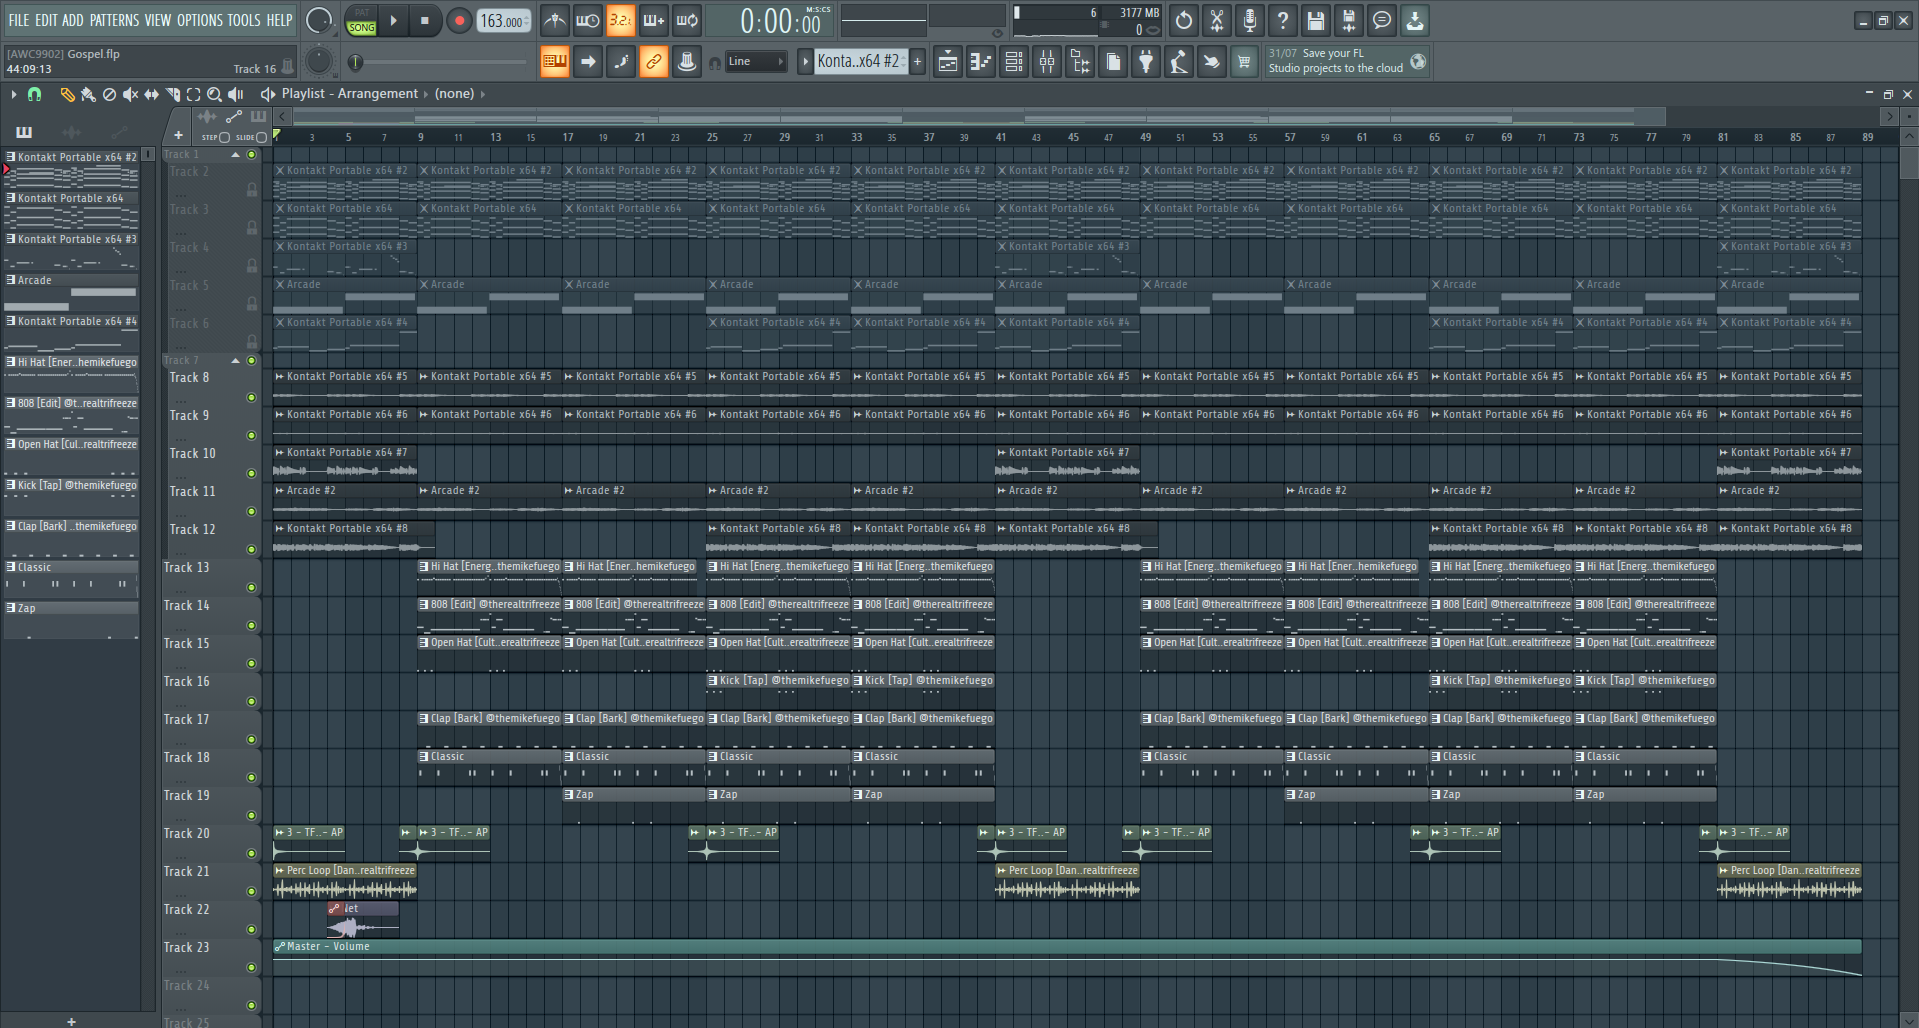This screenshot has height=1028, width=1919.
Task: Toggle the orange link multi-controllers icon
Action: coord(654,62)
